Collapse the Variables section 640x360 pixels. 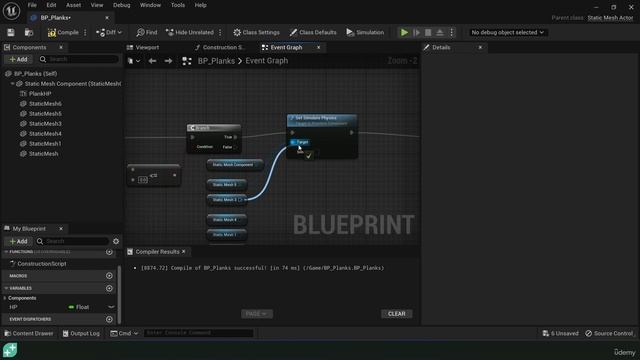tap(6, 288)
